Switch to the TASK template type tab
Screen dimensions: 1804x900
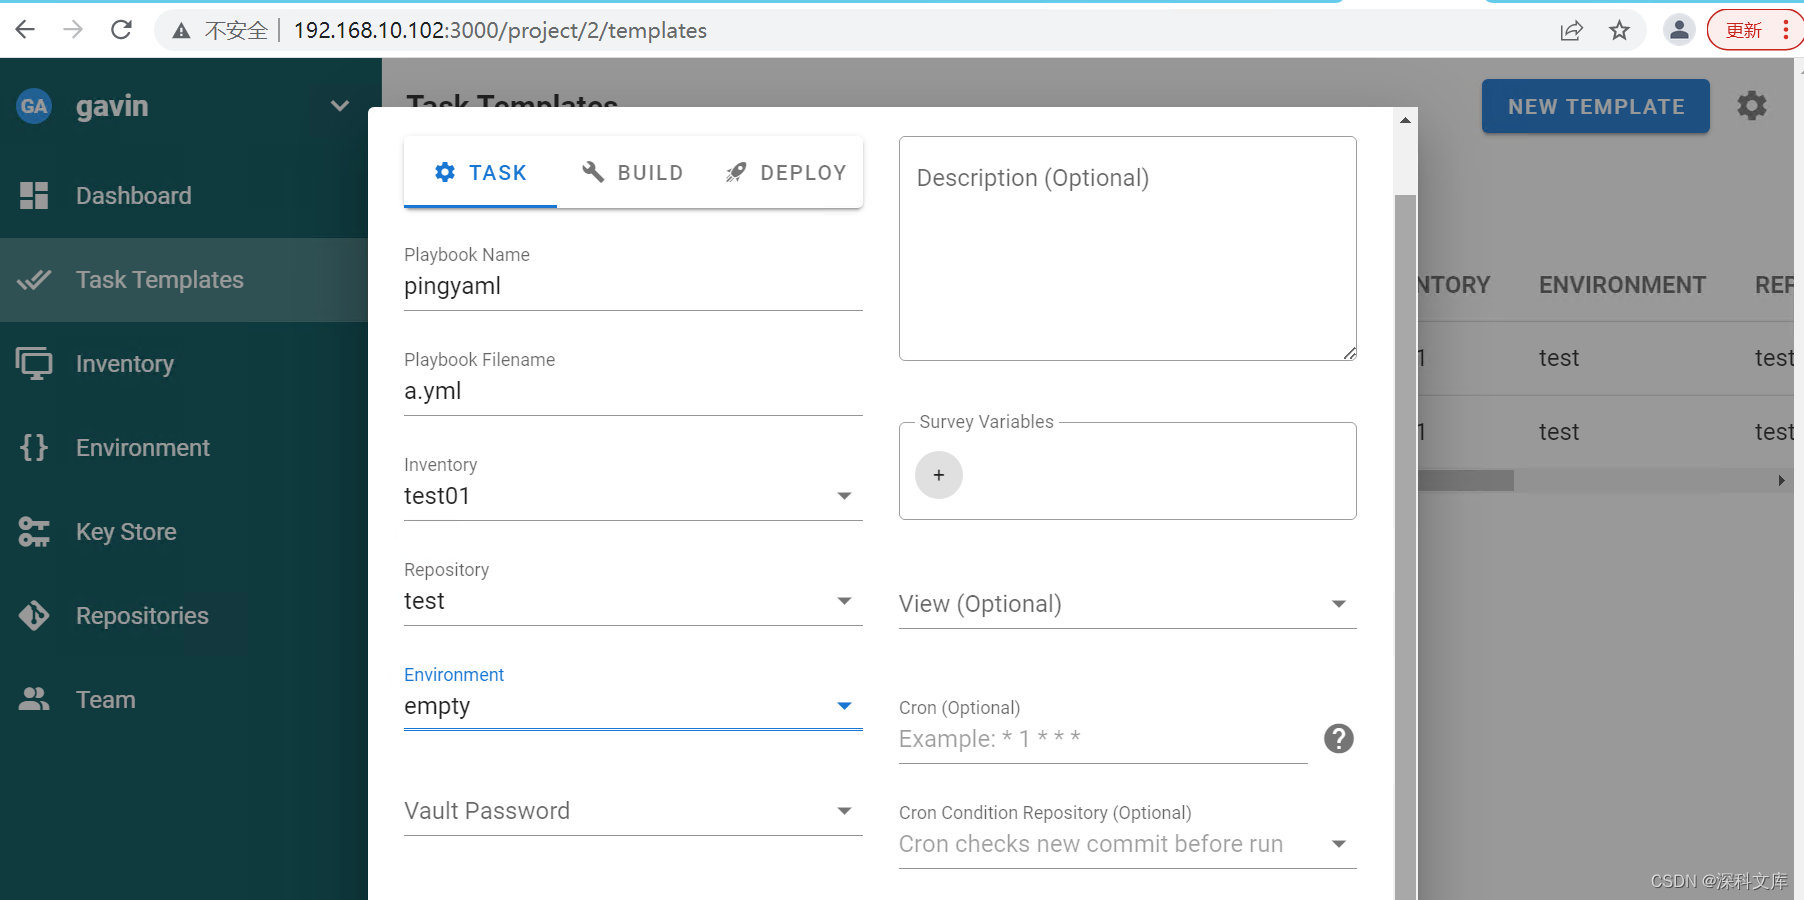point(480,172)
